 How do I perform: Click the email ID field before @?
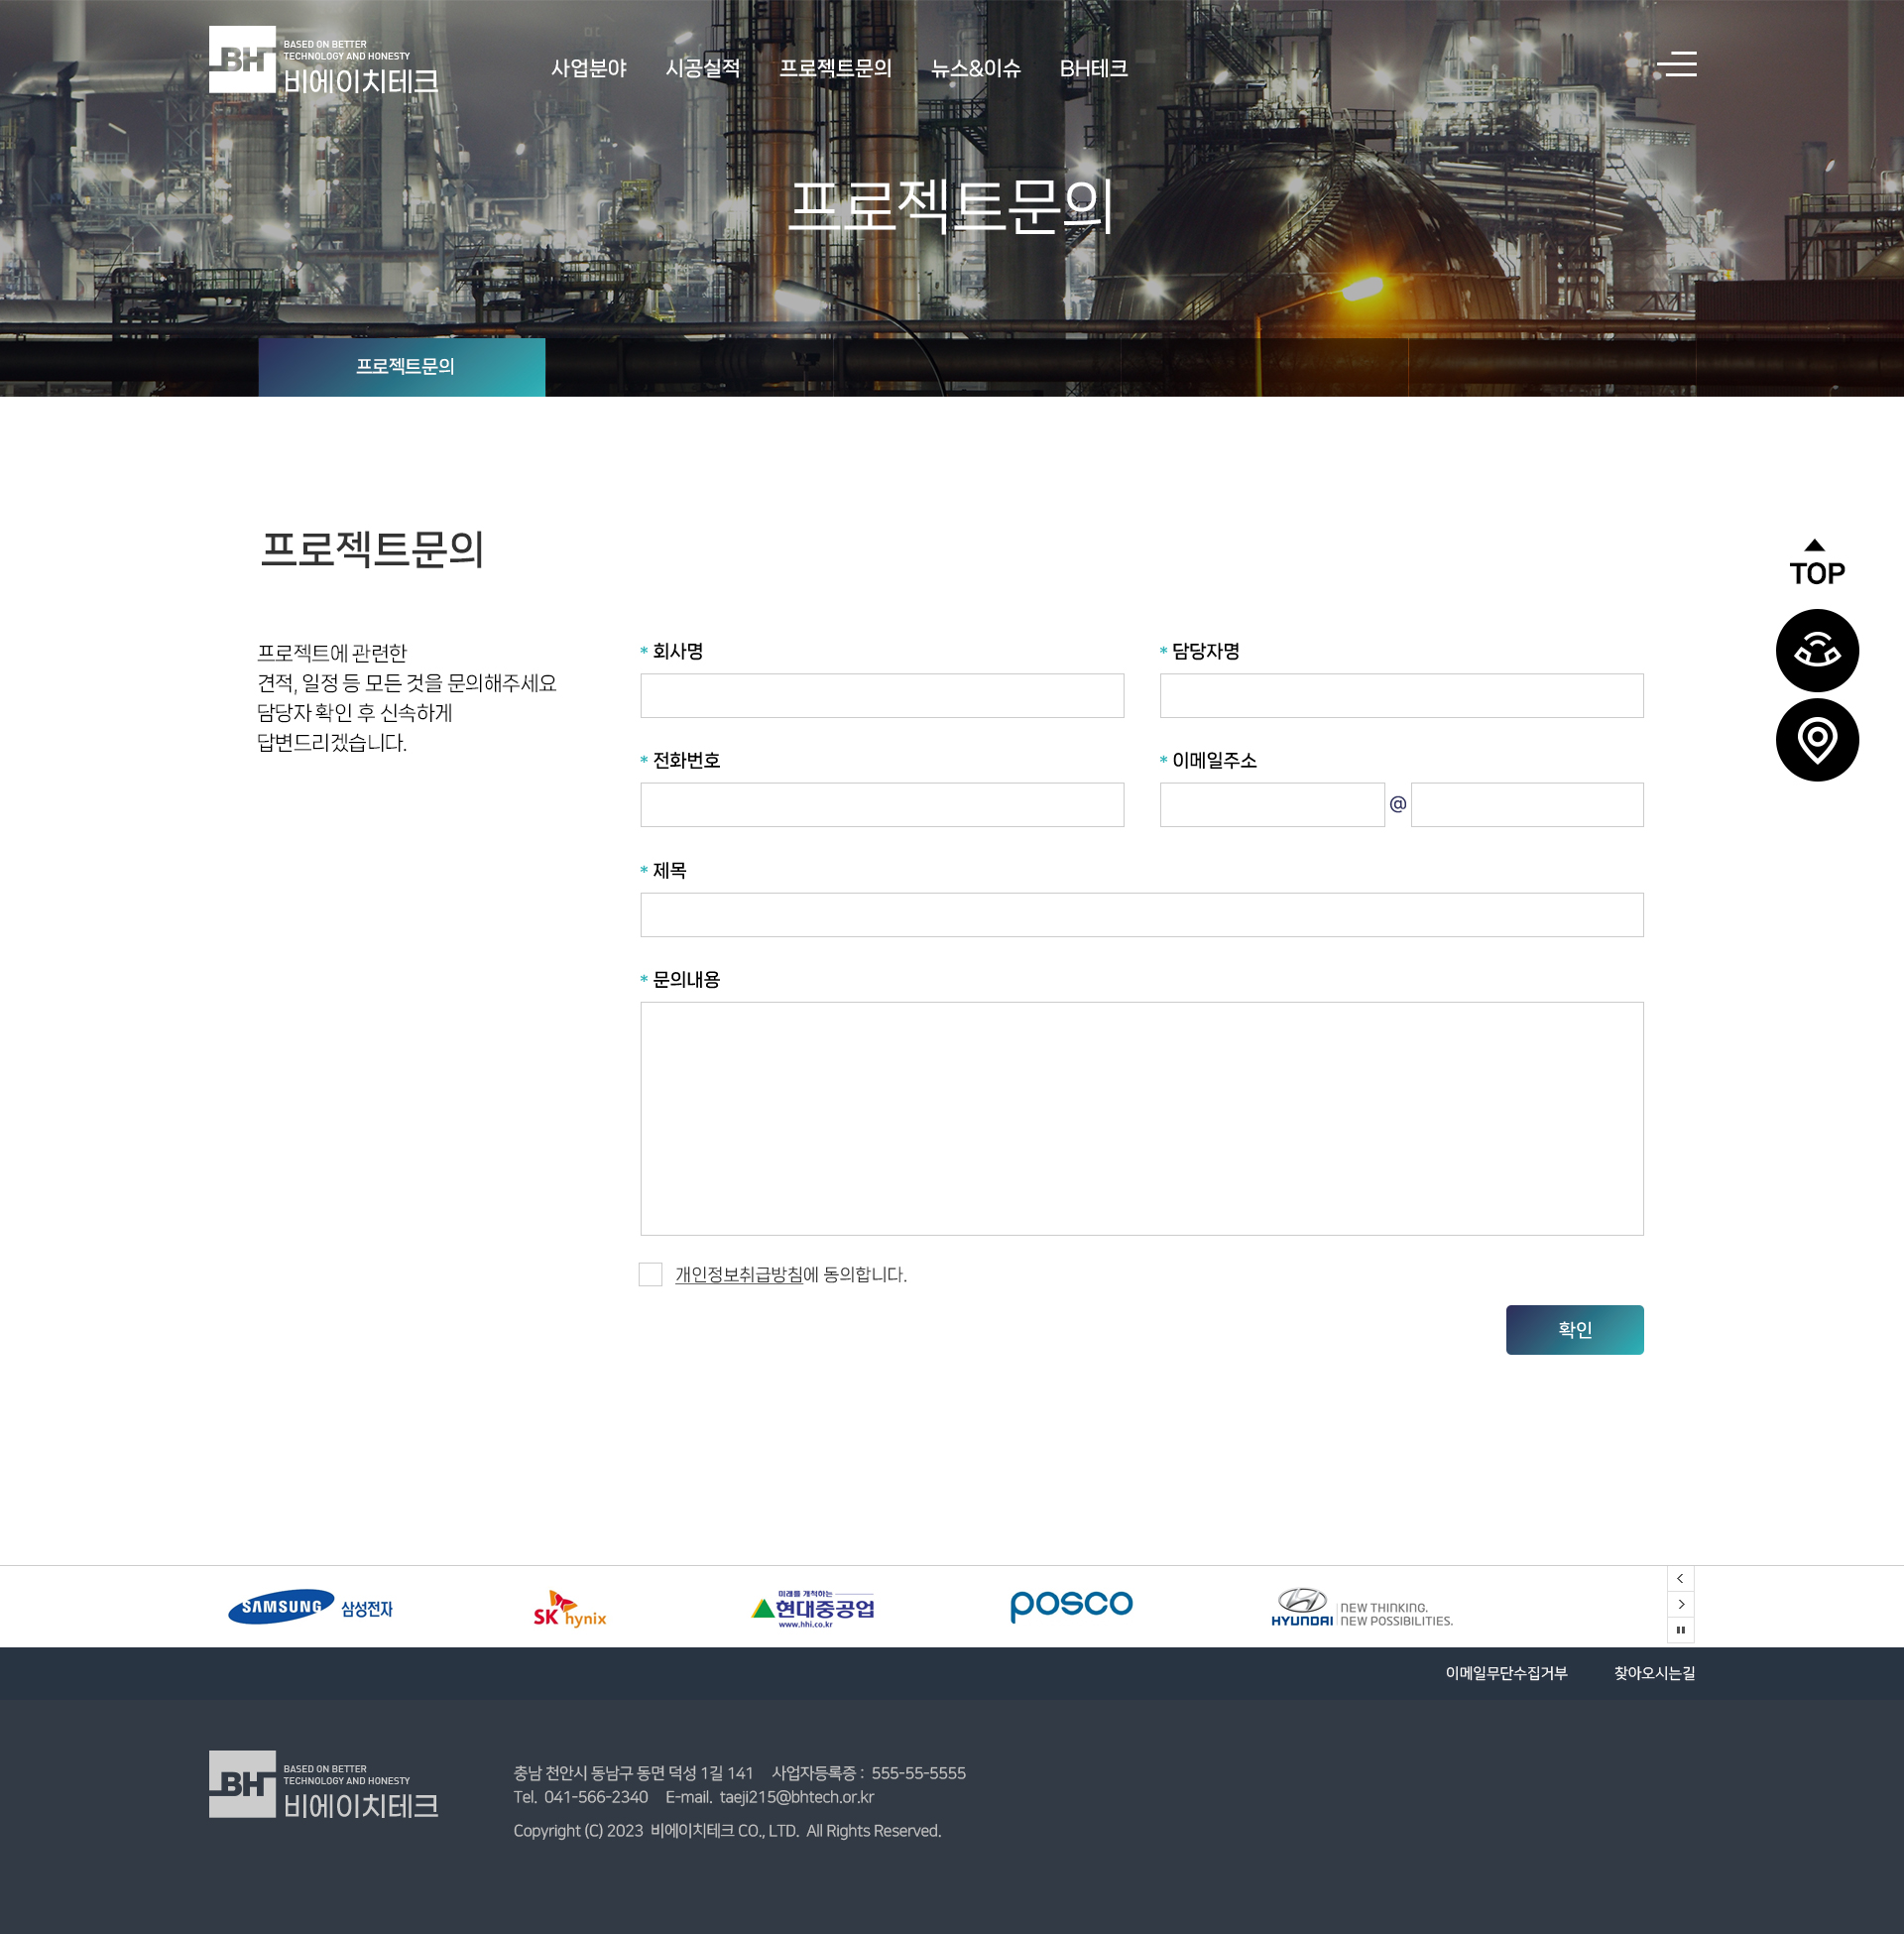1272,805
